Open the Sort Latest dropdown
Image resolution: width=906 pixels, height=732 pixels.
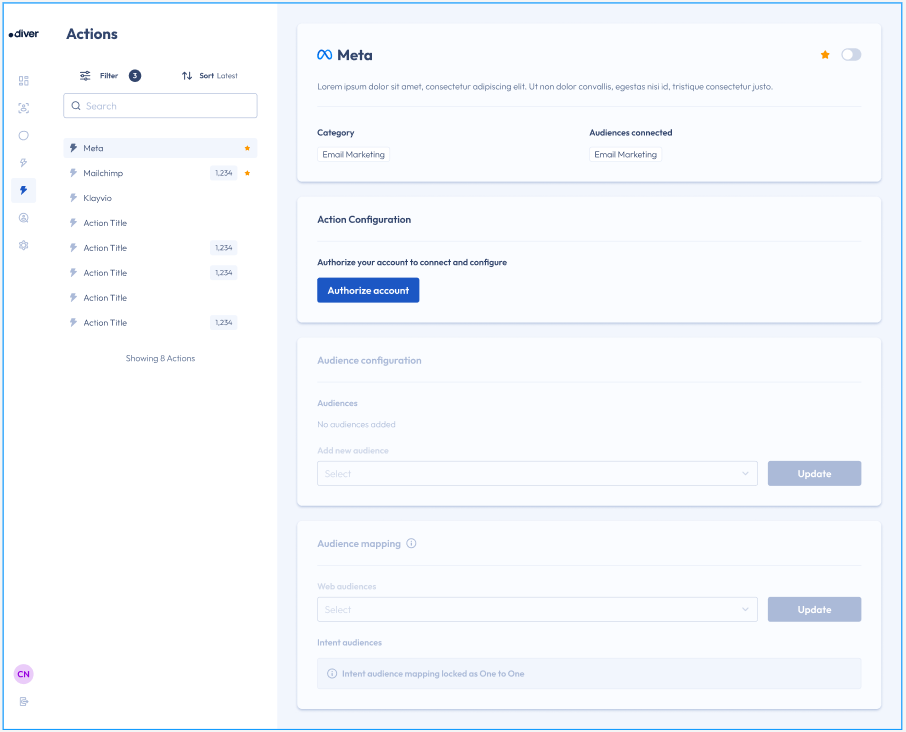(x=209, y=76)
